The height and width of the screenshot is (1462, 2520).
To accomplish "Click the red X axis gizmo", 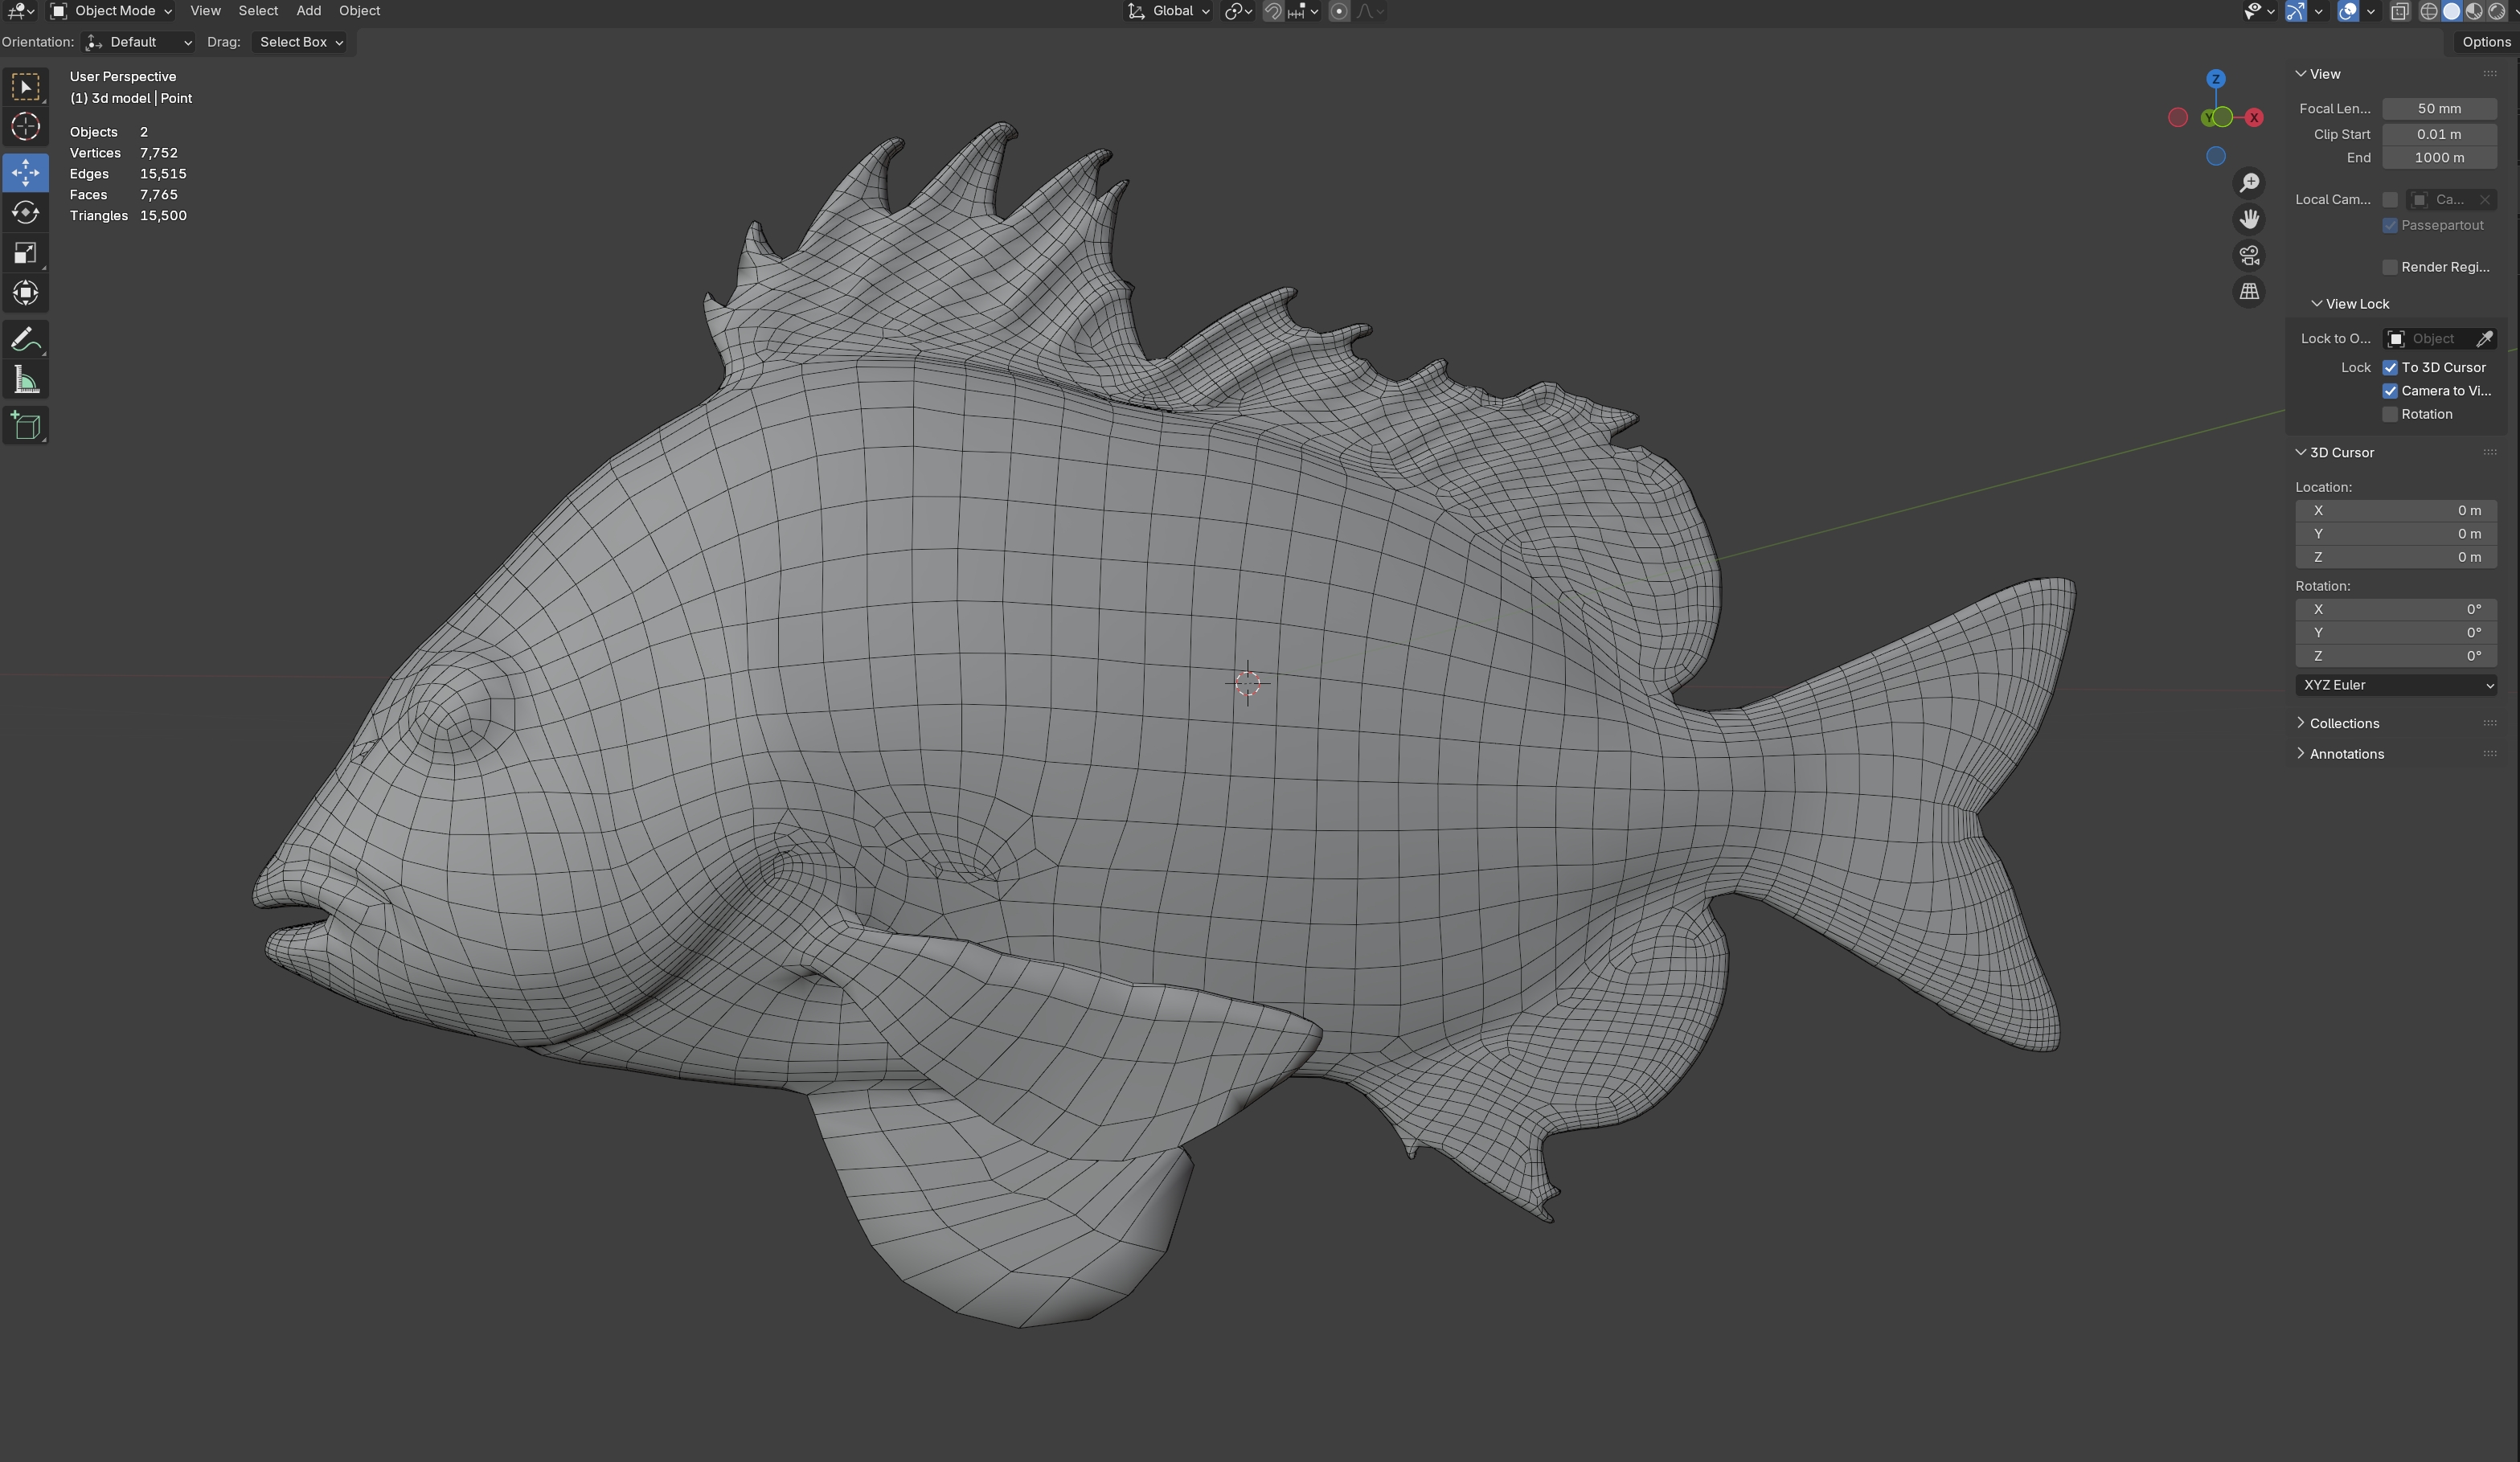I will 2254,118.
